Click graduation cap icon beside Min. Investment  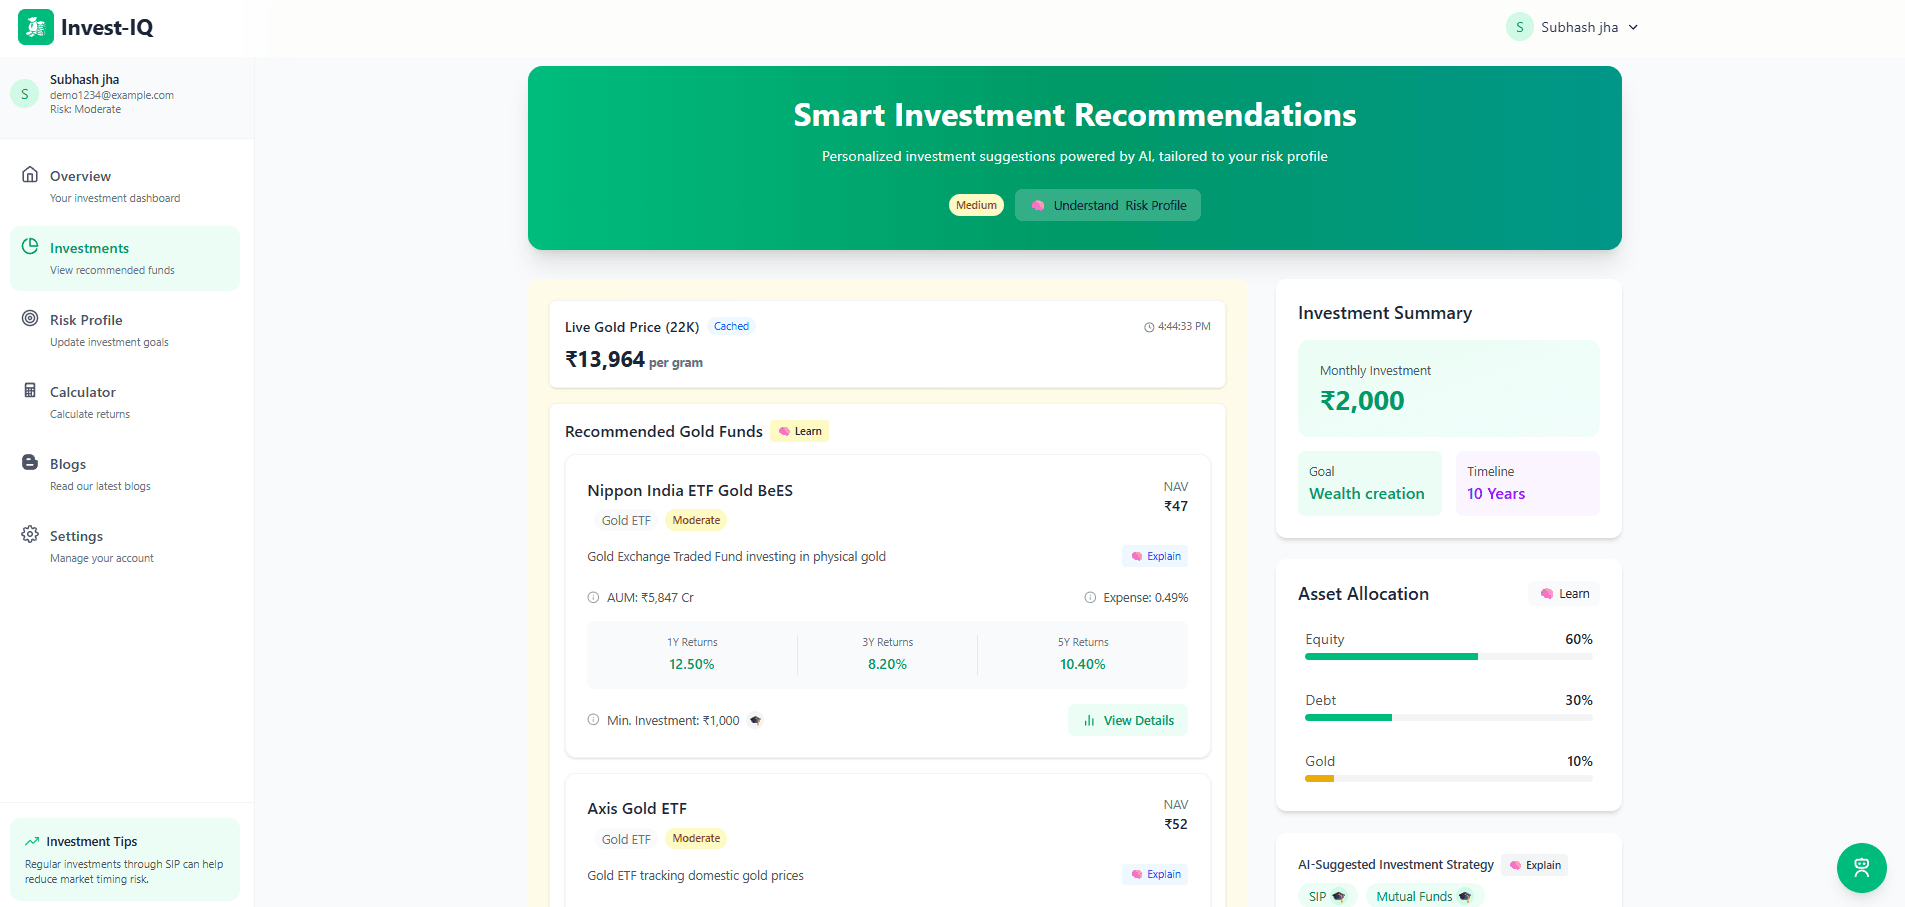click(755, 720)
